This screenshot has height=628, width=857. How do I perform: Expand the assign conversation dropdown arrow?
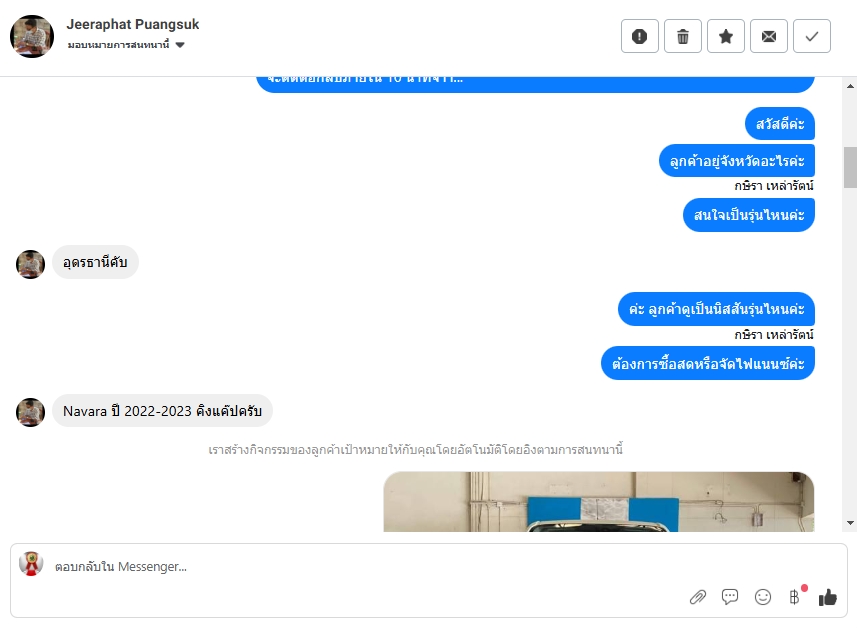click(180, 45)
